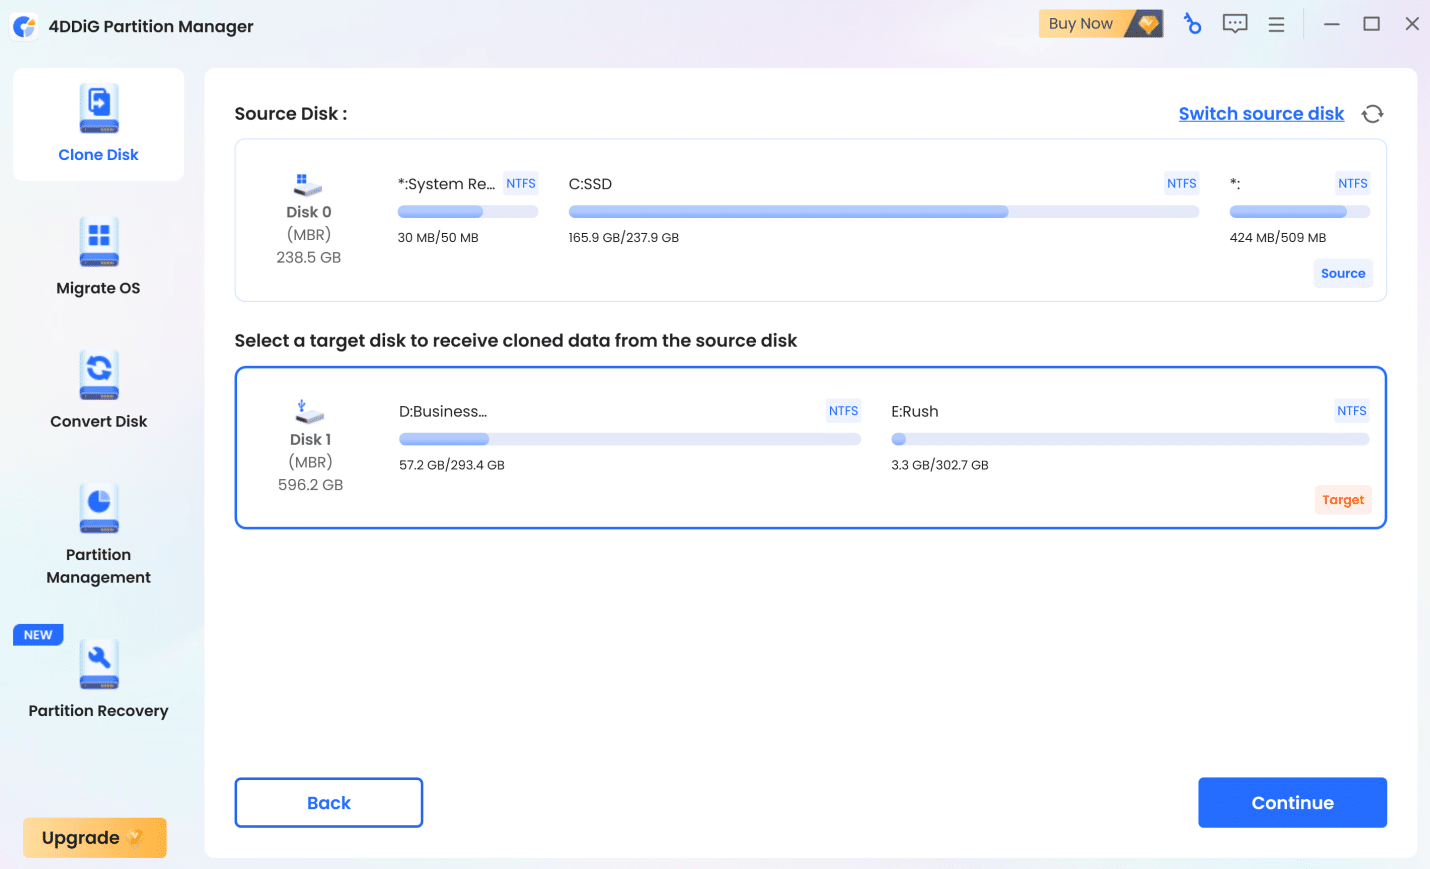Click the '30 MB/50 MB' text

click(x=438, y=238)
